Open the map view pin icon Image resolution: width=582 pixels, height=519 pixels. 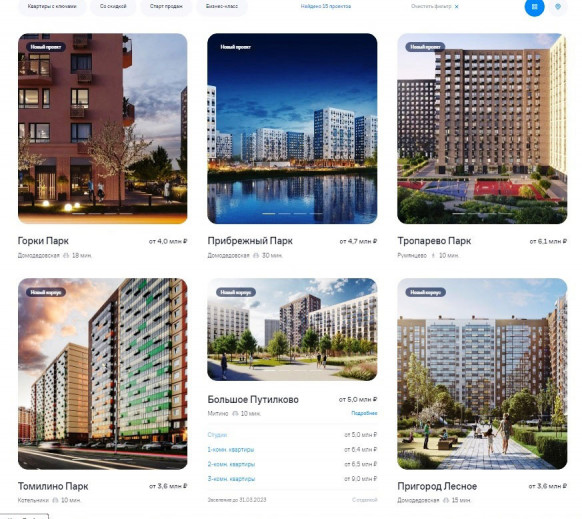558,6
